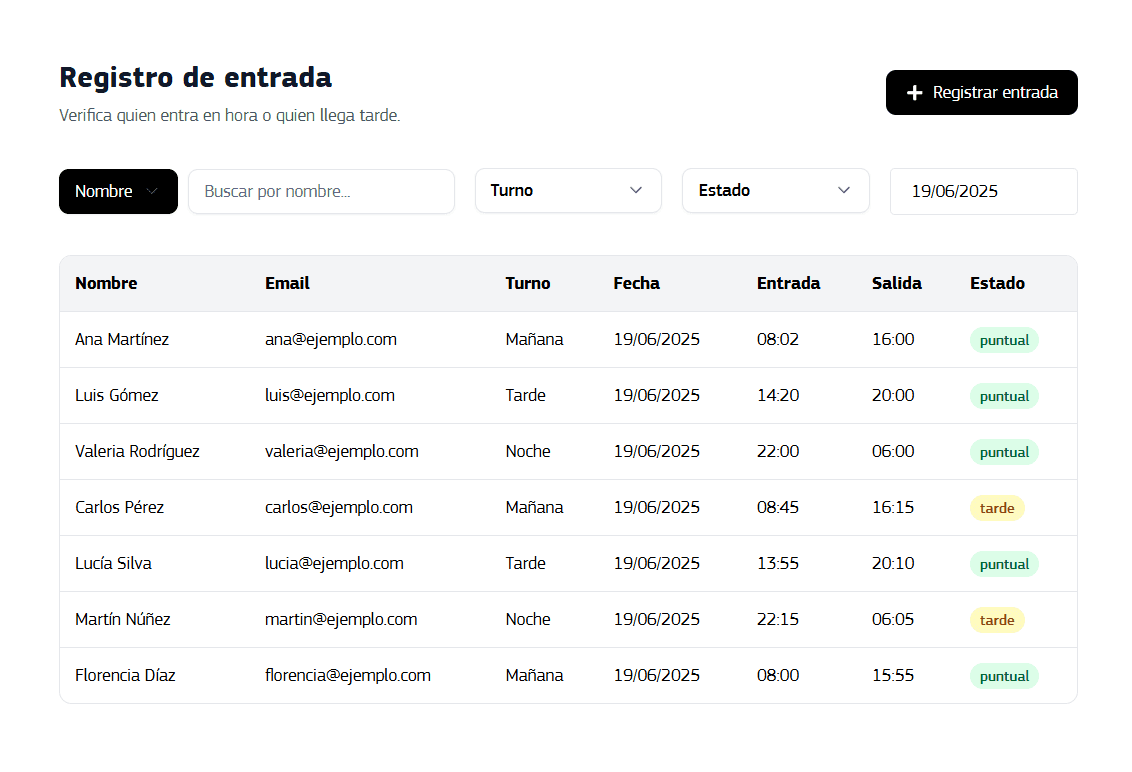
Task: Click salida time 16:00
Action: (893, 339)
